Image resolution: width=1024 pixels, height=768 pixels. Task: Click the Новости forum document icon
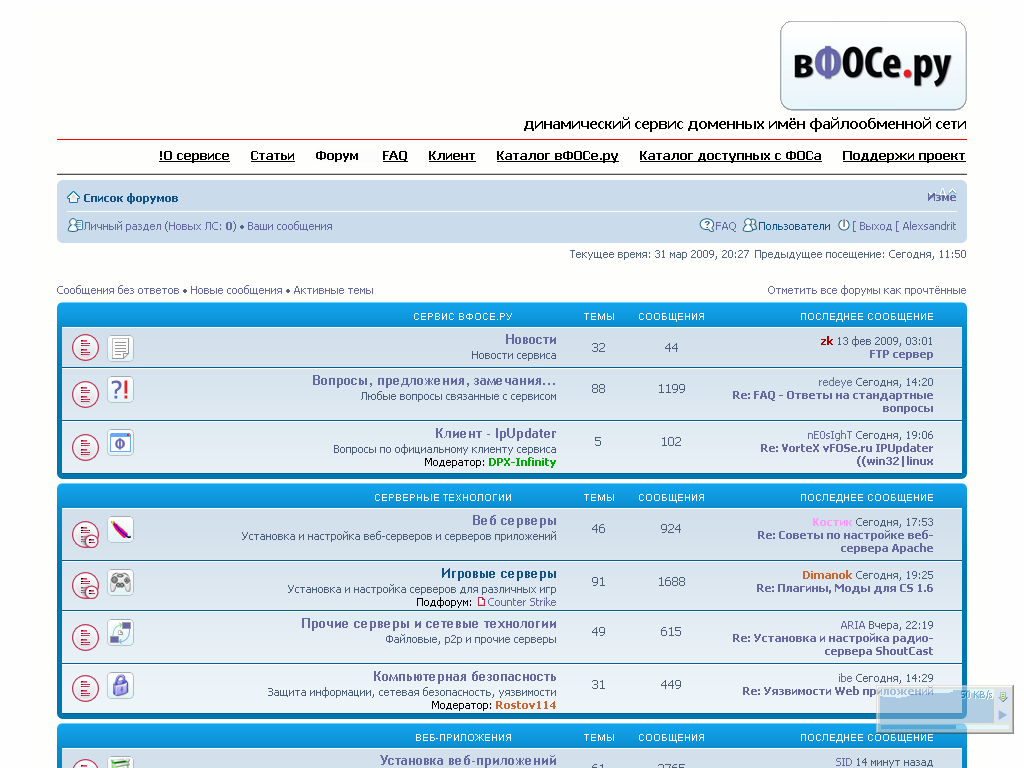click(120, 348)
